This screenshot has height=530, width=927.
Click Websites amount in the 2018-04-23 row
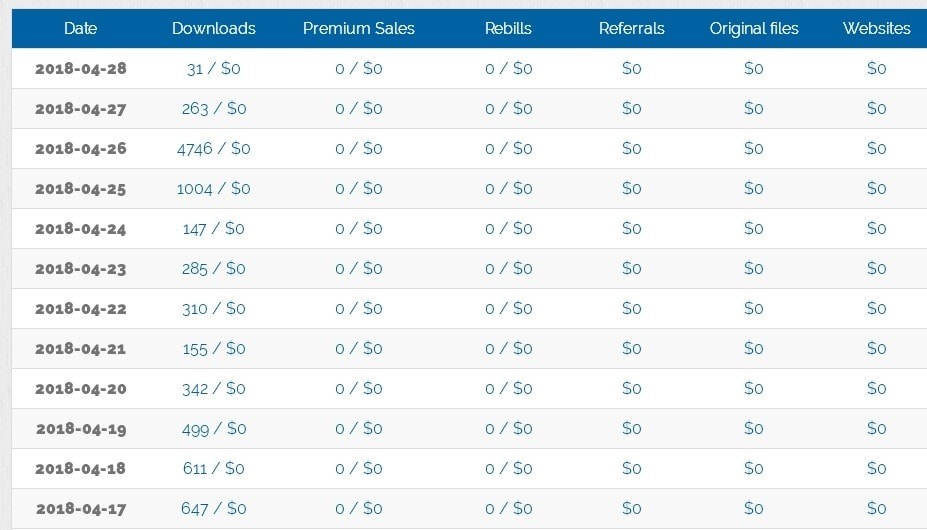pyautogui.click(x=876, y=268)
